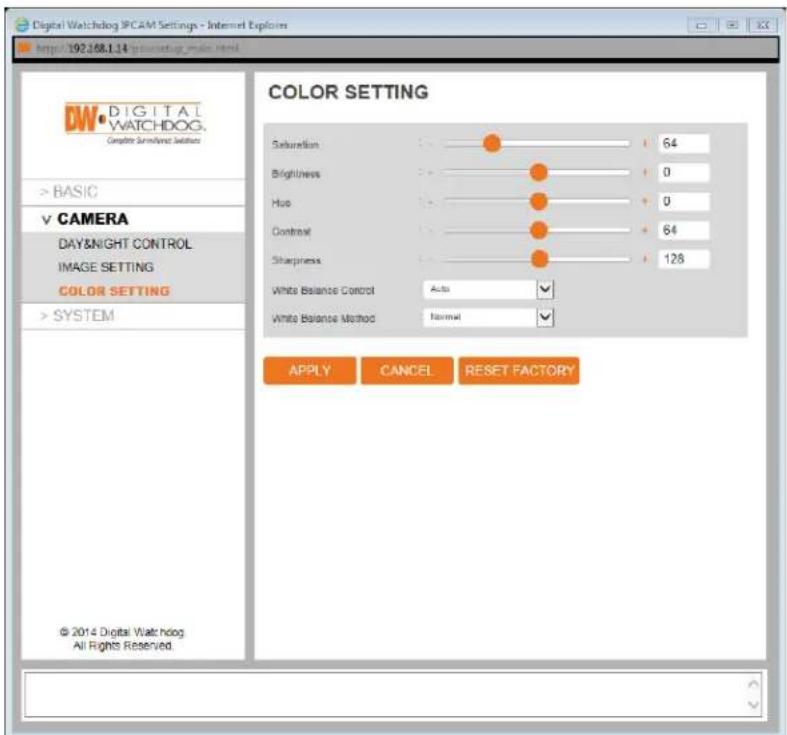Screen dimensions: 787x735
Task: Click the Hue value input field
Action: 684,201
